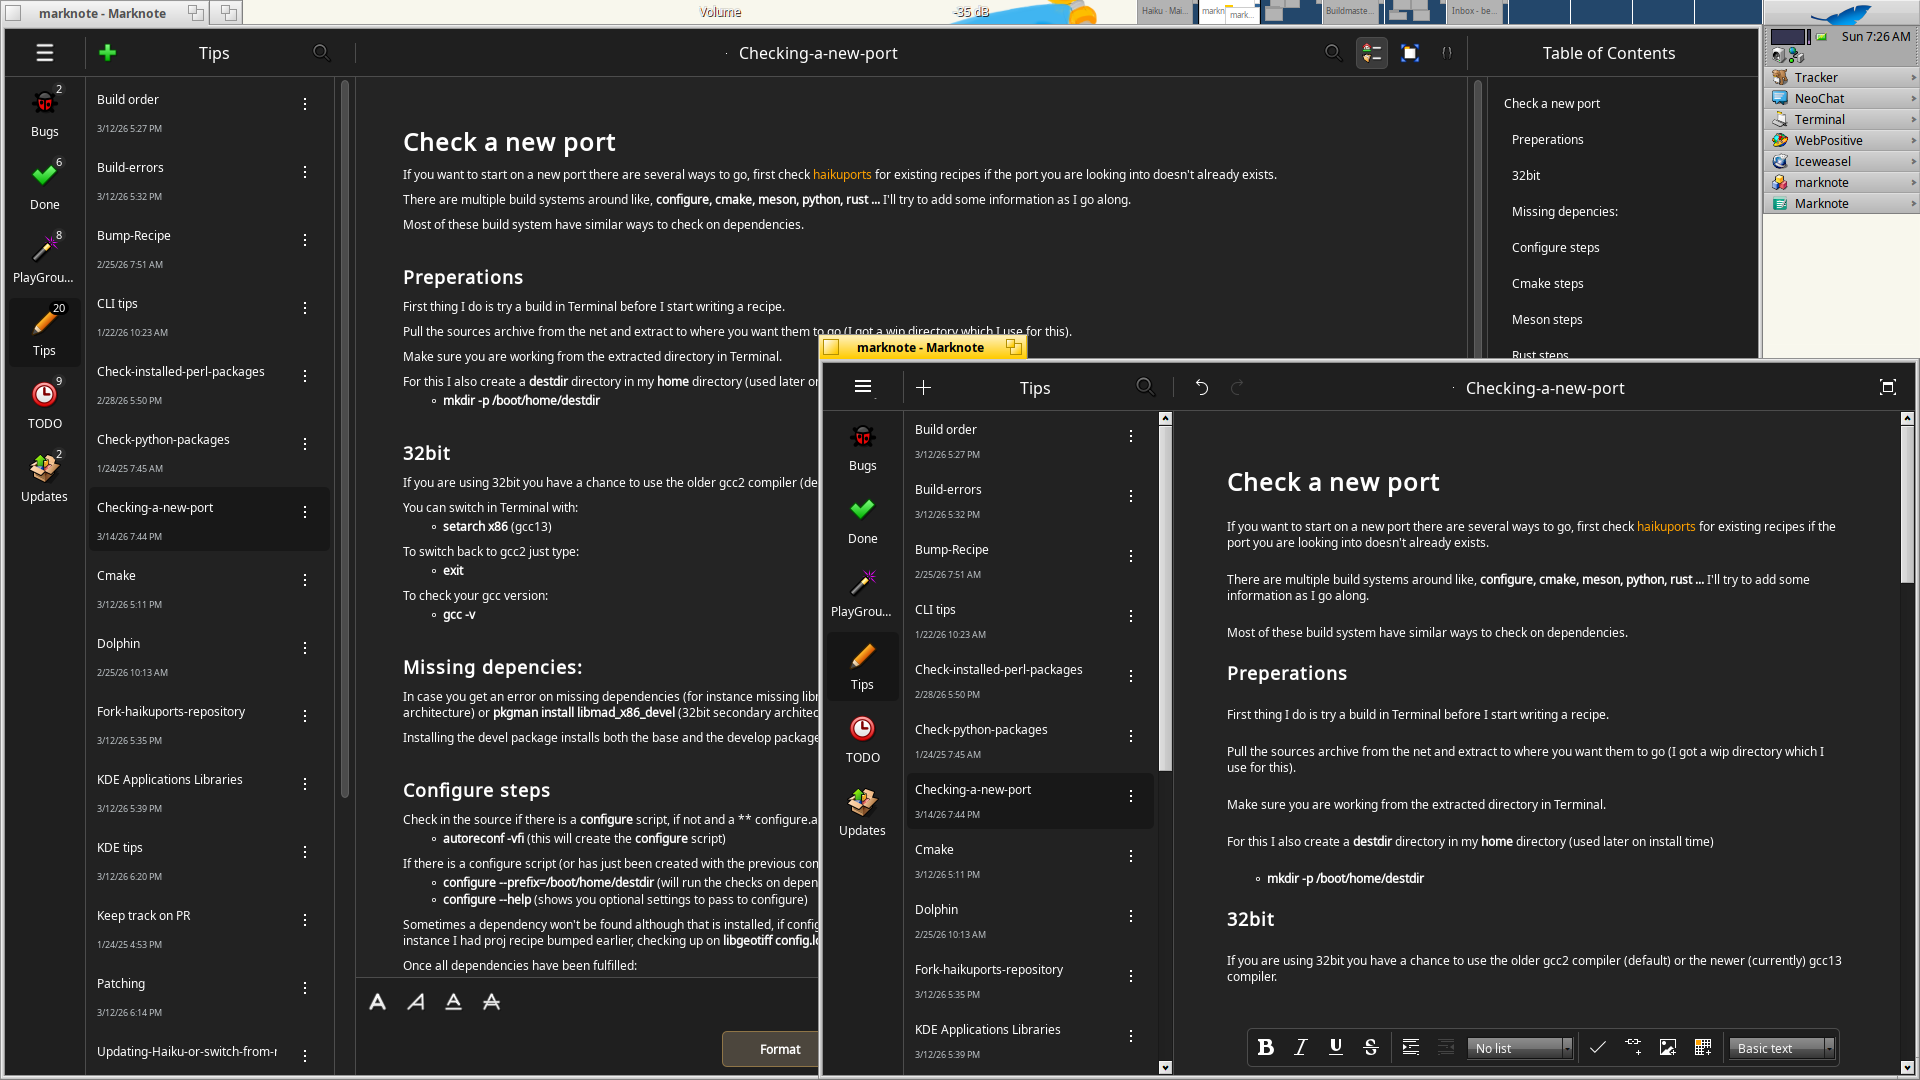Open options menu for Build order note
1920x1080 pixels.
pyautogui.click(x=305, y=104)
